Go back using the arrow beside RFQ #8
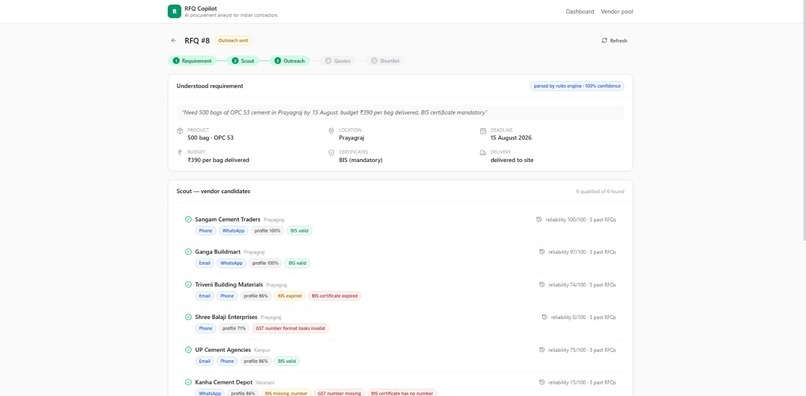 174,40
